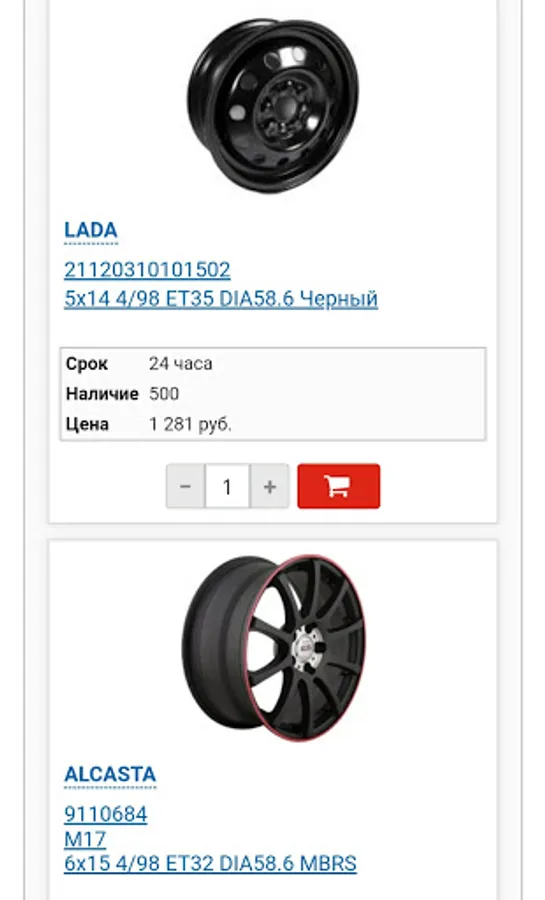The width and height of the screenshot is (545, 900).
Task: Add the LADA wheel to cart
Action: click(x=338, y=486)
